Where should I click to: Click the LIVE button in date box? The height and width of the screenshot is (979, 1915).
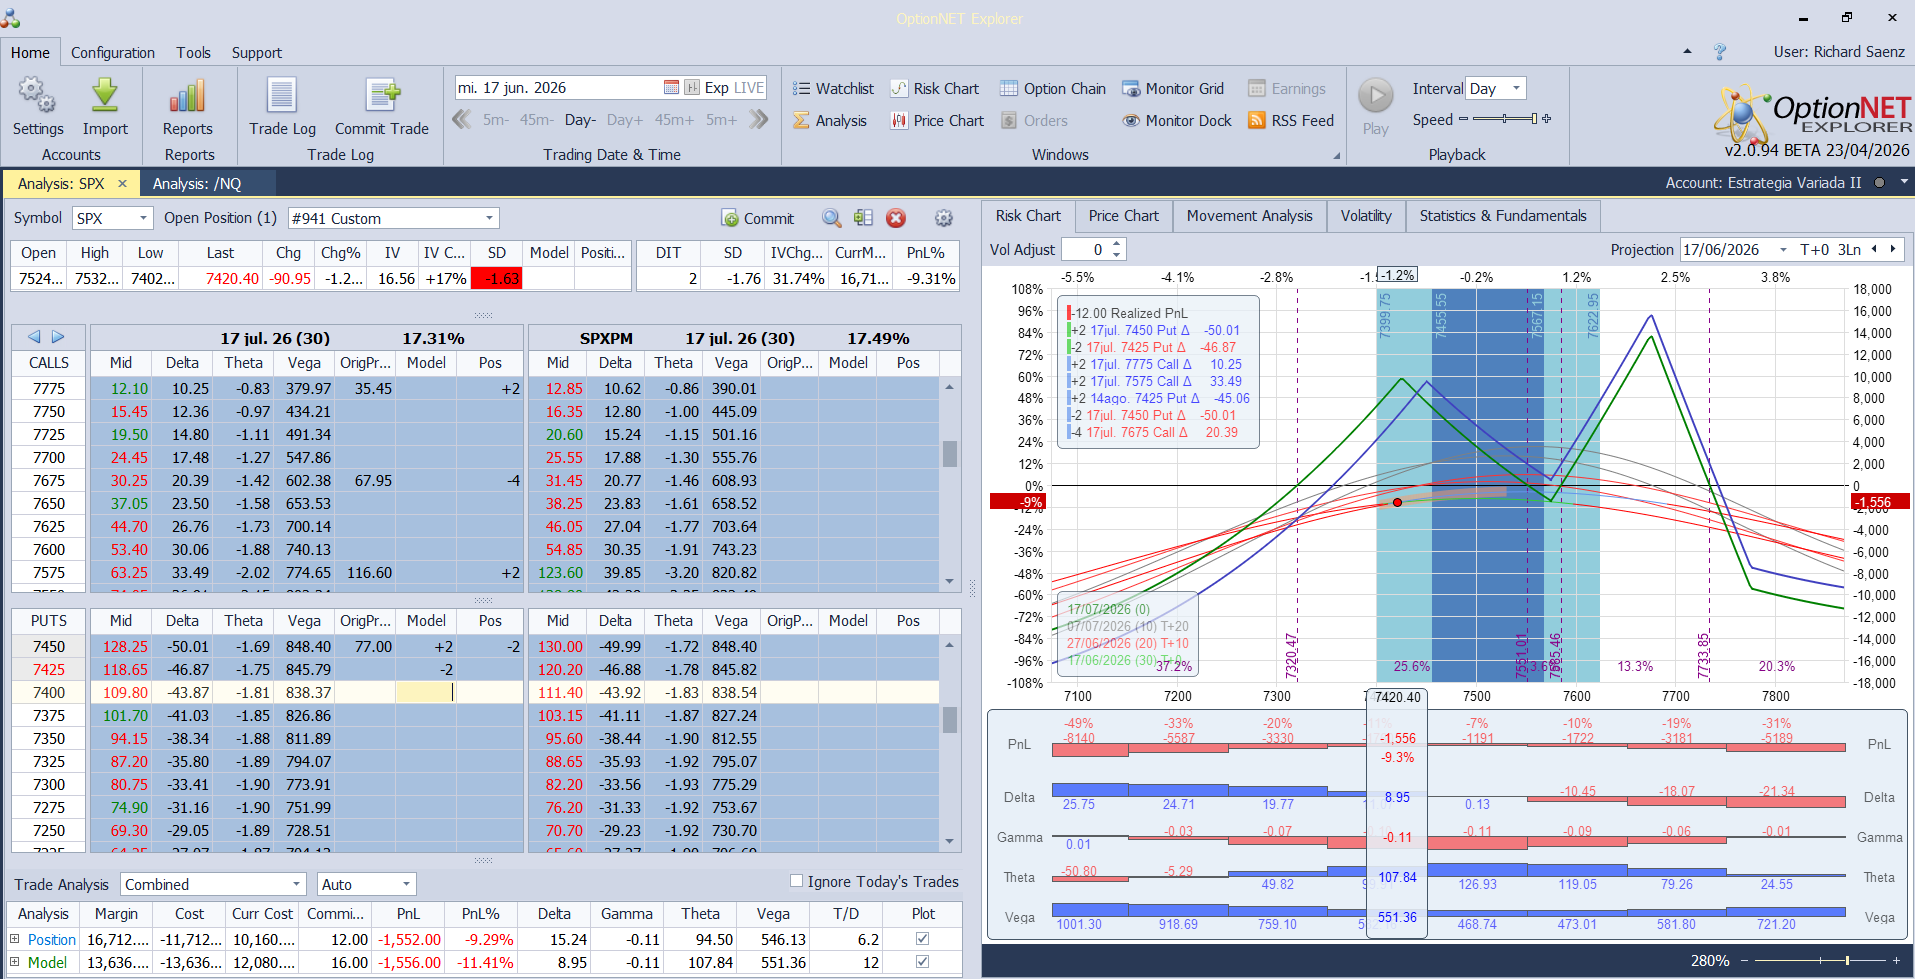tap(749, 88)
